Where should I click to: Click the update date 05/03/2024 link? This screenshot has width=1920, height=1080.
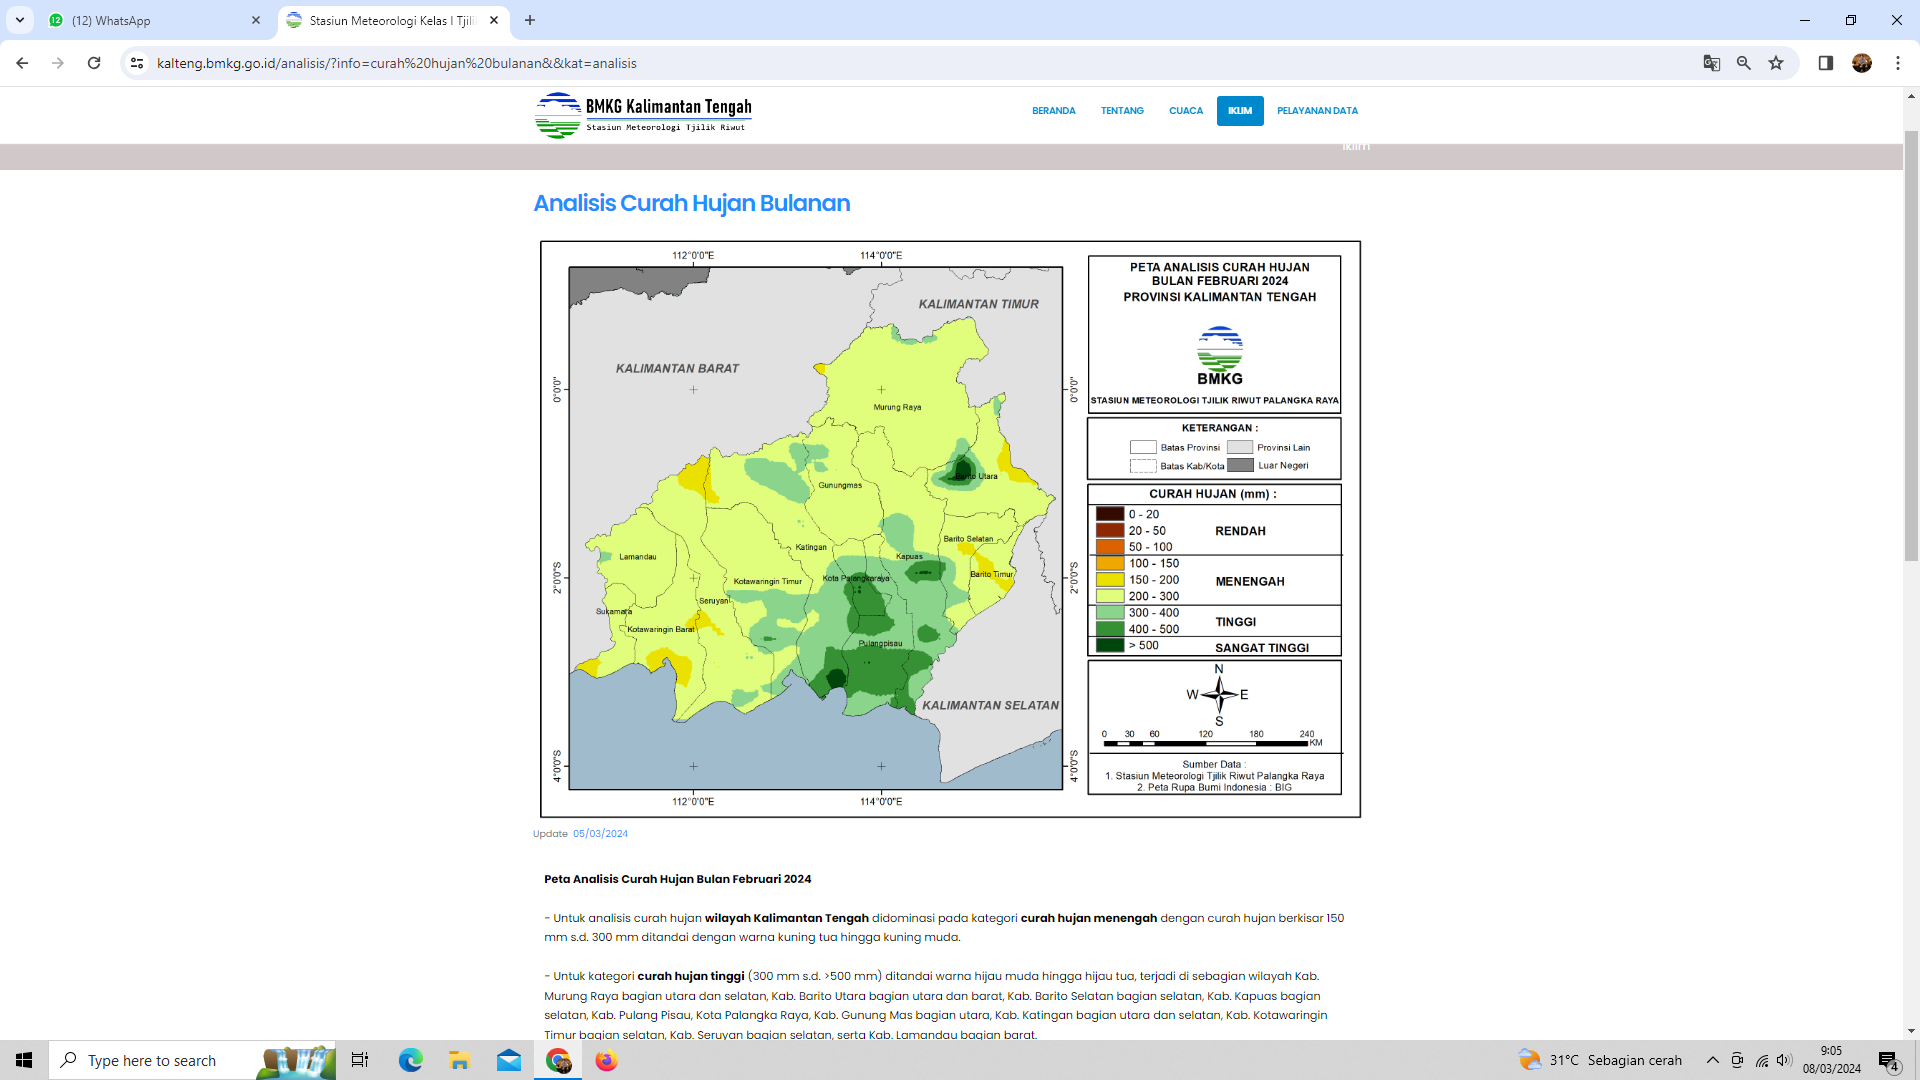tap(600, 834)
